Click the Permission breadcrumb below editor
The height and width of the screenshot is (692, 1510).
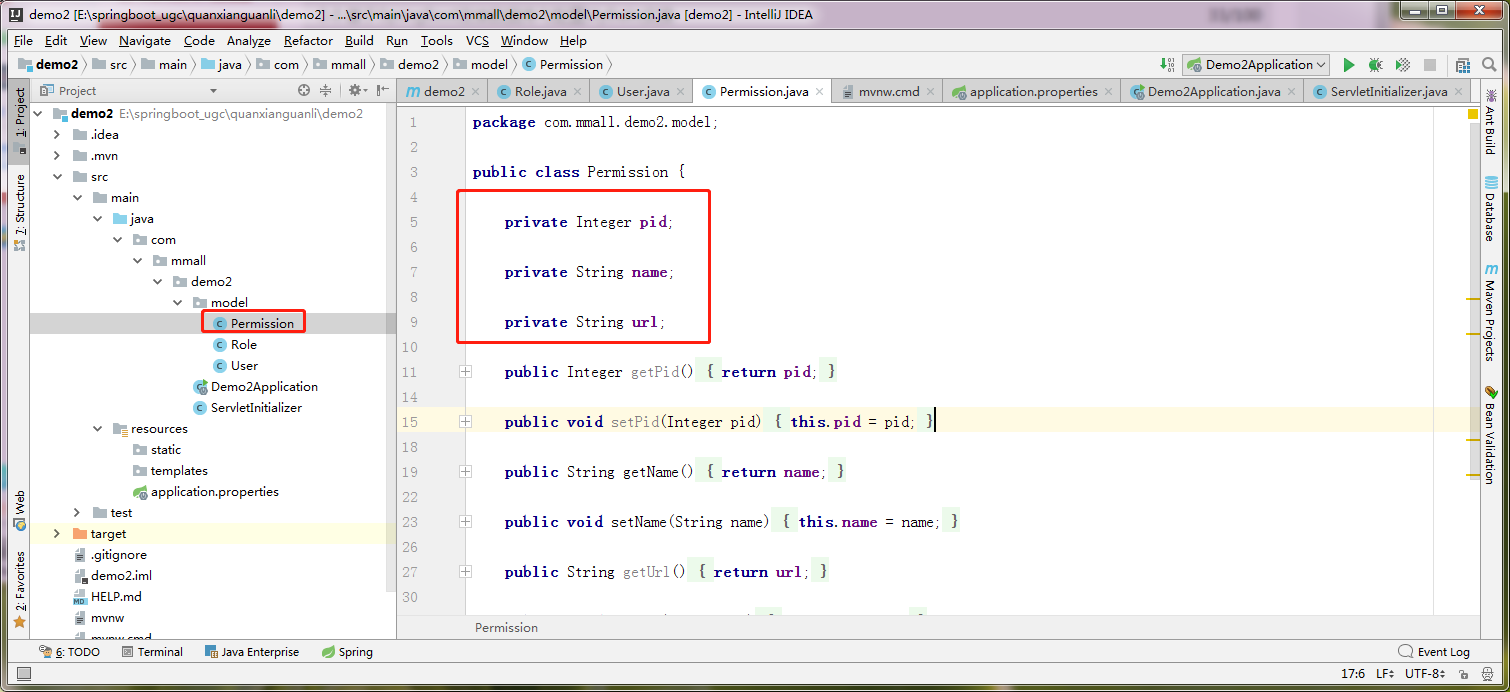point(506,628)
